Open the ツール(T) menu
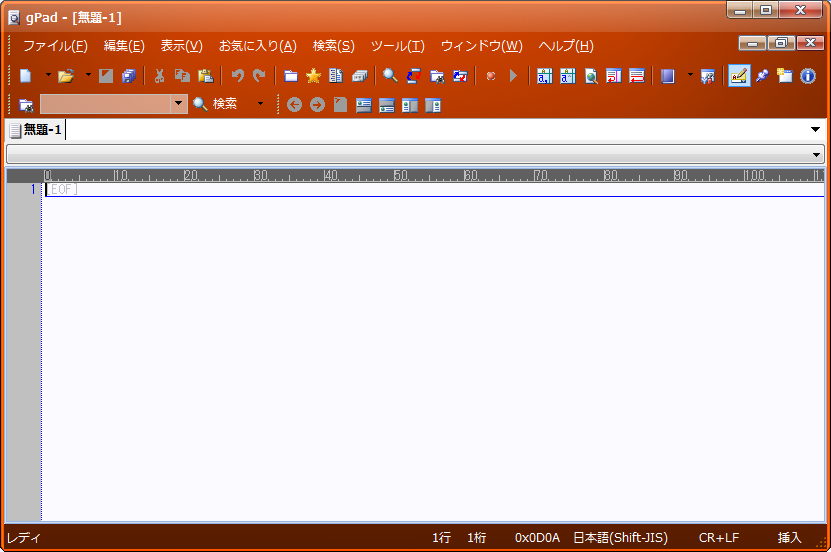 [397, 46]
